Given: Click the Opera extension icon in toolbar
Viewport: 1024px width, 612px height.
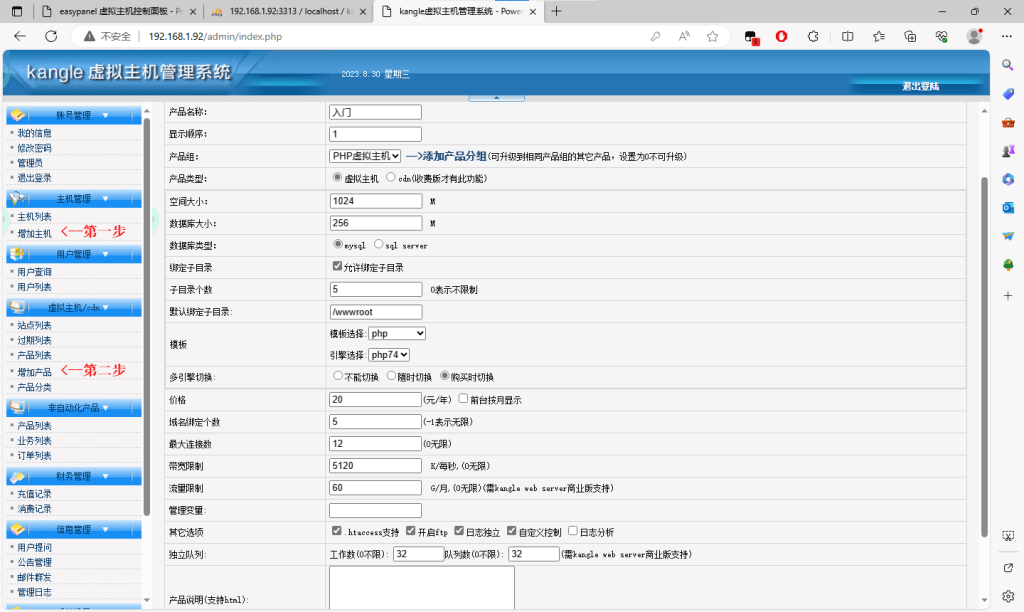Looking at the screenshot, I should [x=781, y=35].
